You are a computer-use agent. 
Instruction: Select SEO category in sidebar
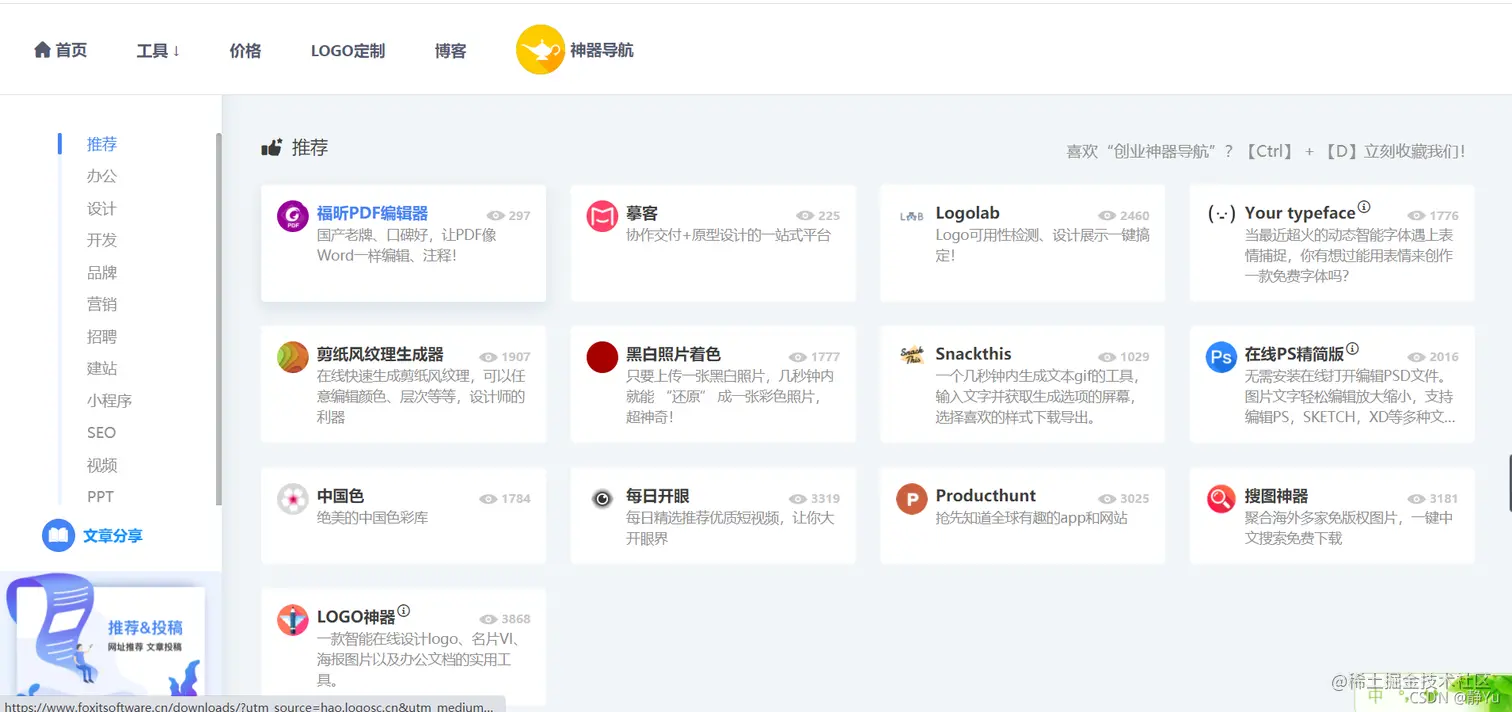(102, 432)
